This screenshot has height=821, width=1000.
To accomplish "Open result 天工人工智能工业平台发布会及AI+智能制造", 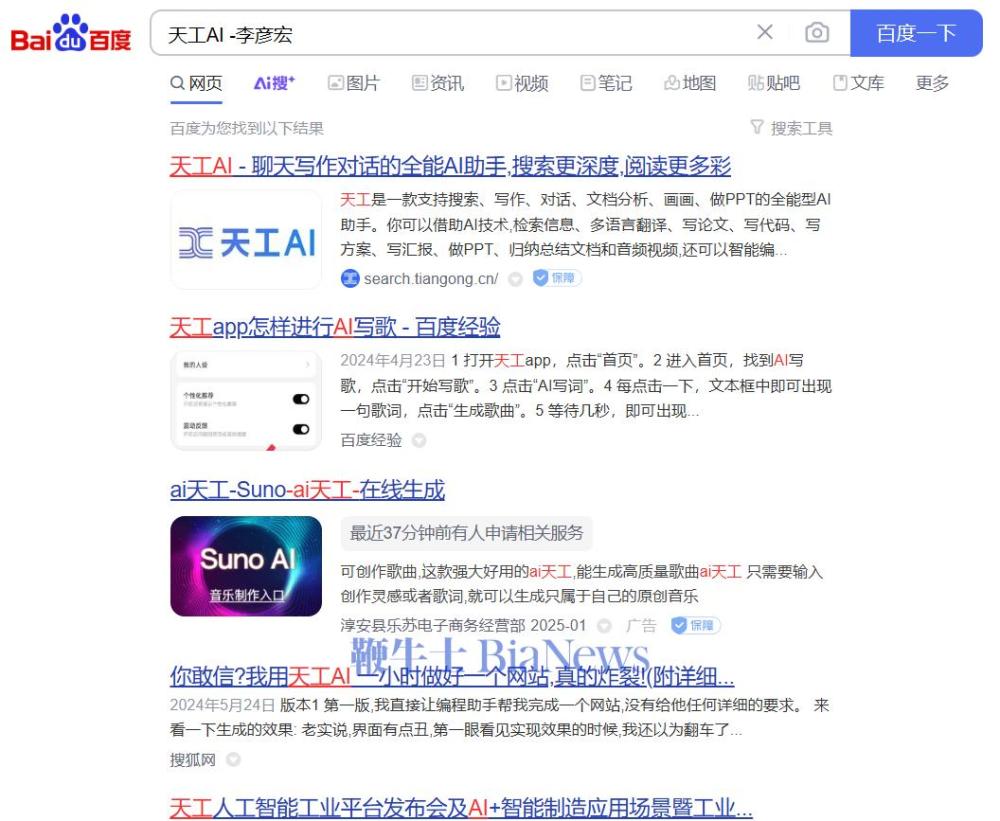I will (x=461, y=808).
